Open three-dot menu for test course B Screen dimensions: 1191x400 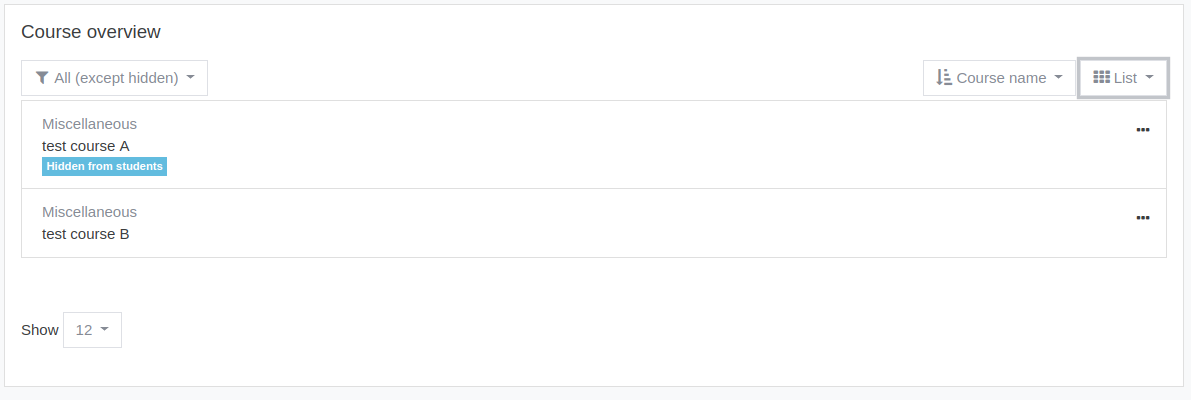point(1142,218)
